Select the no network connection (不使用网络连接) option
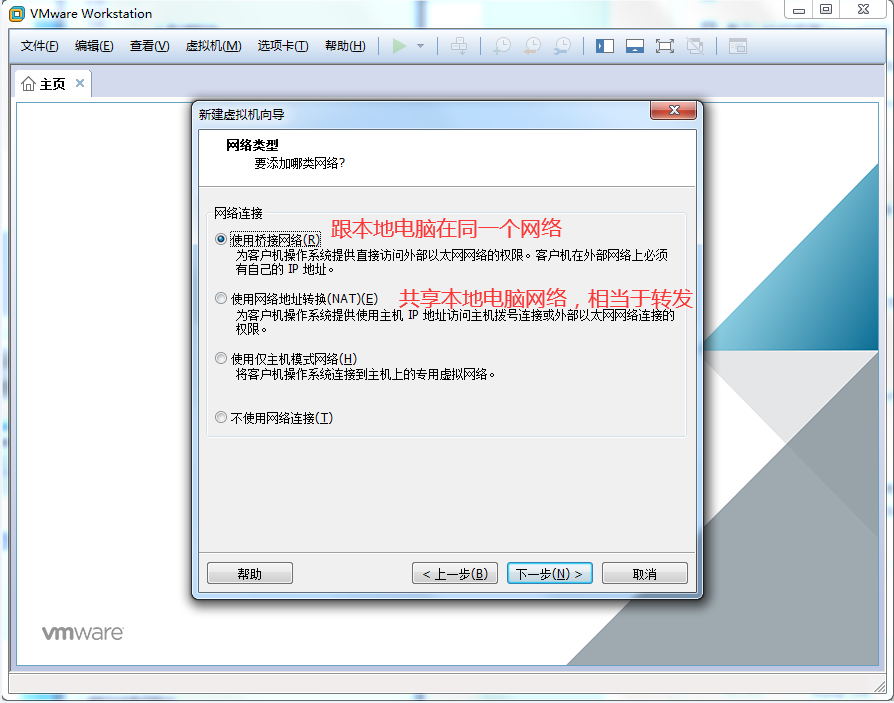This screenshot has width=894, height=703. pyautogui.click(x=221, y=418)
